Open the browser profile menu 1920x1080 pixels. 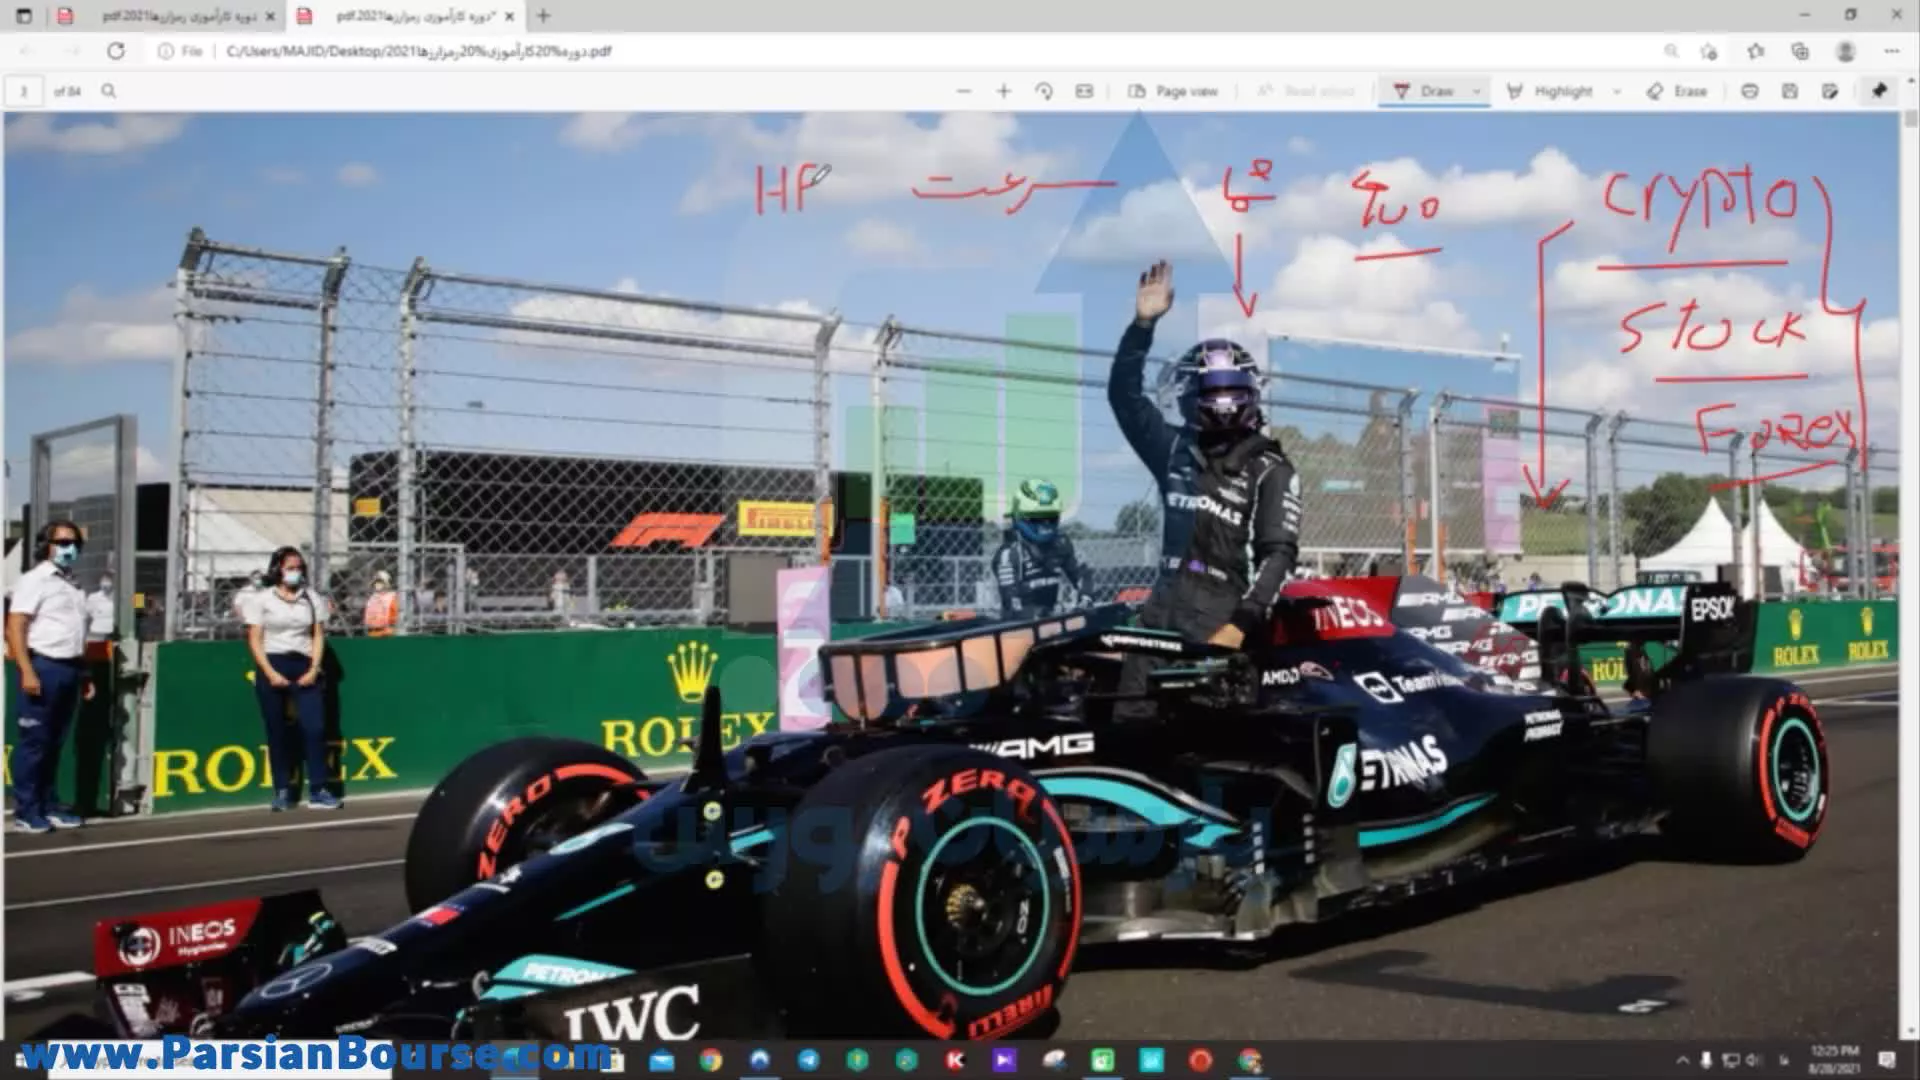(x=1846, y=51)
